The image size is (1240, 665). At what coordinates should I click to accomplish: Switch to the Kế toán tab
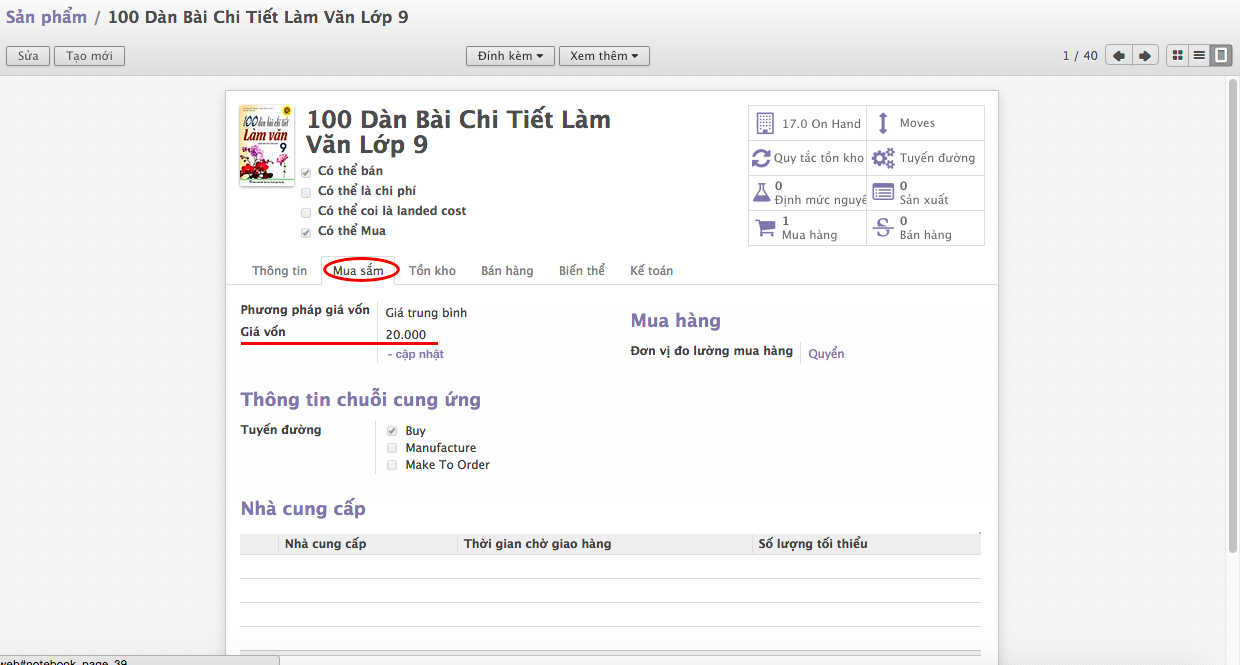(651, 271)
